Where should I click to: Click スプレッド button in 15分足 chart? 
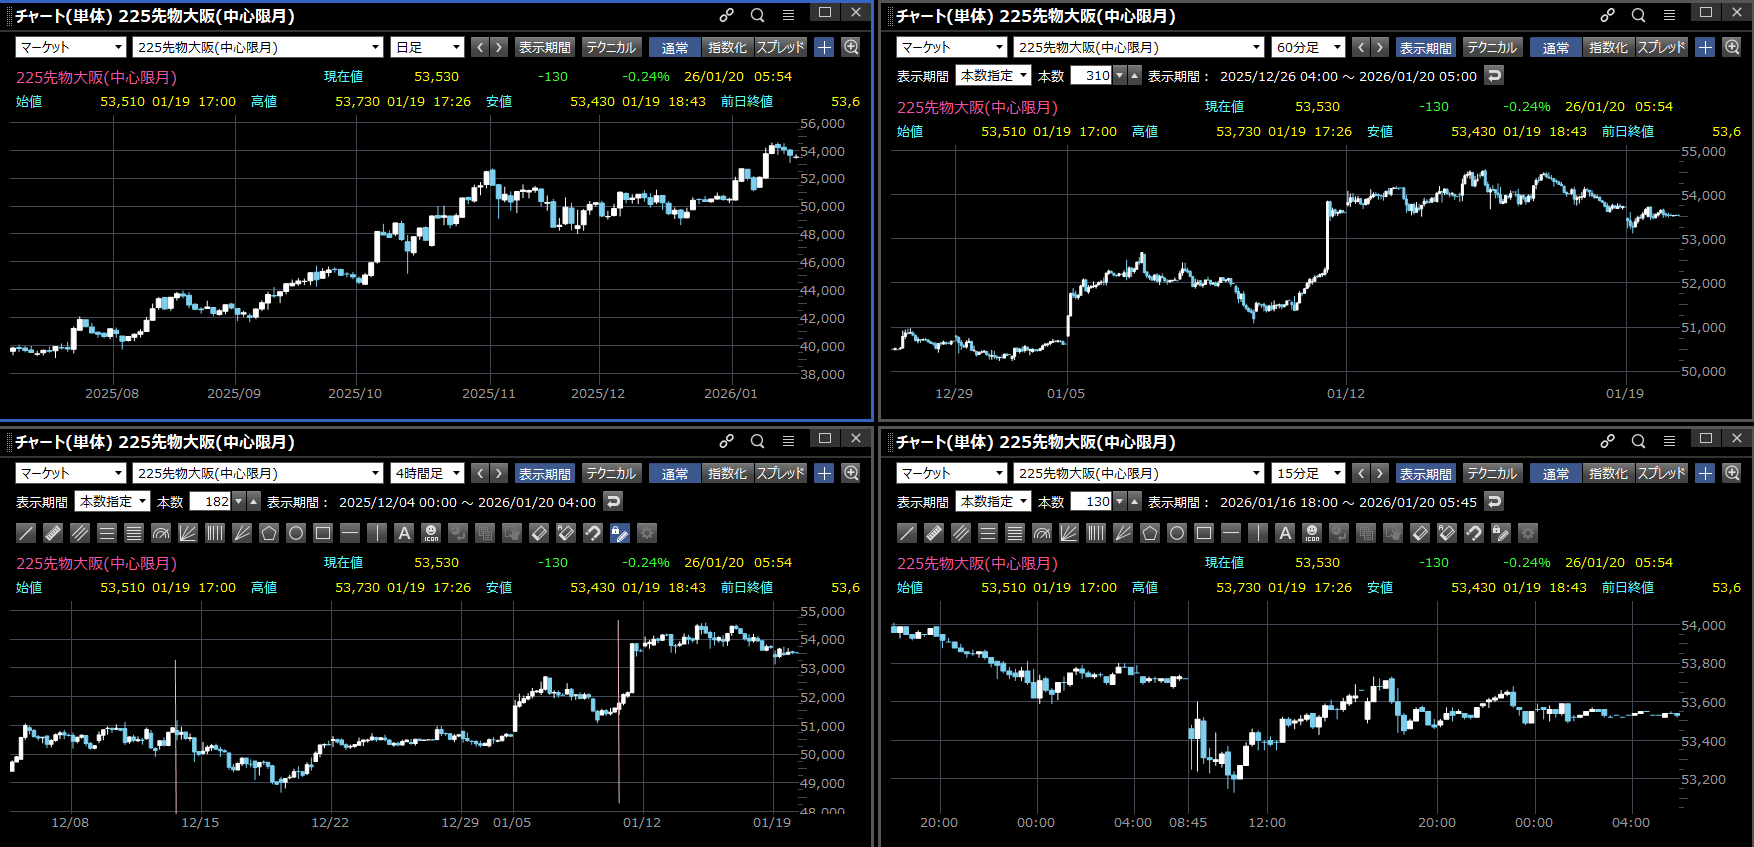coord(1661,473)
